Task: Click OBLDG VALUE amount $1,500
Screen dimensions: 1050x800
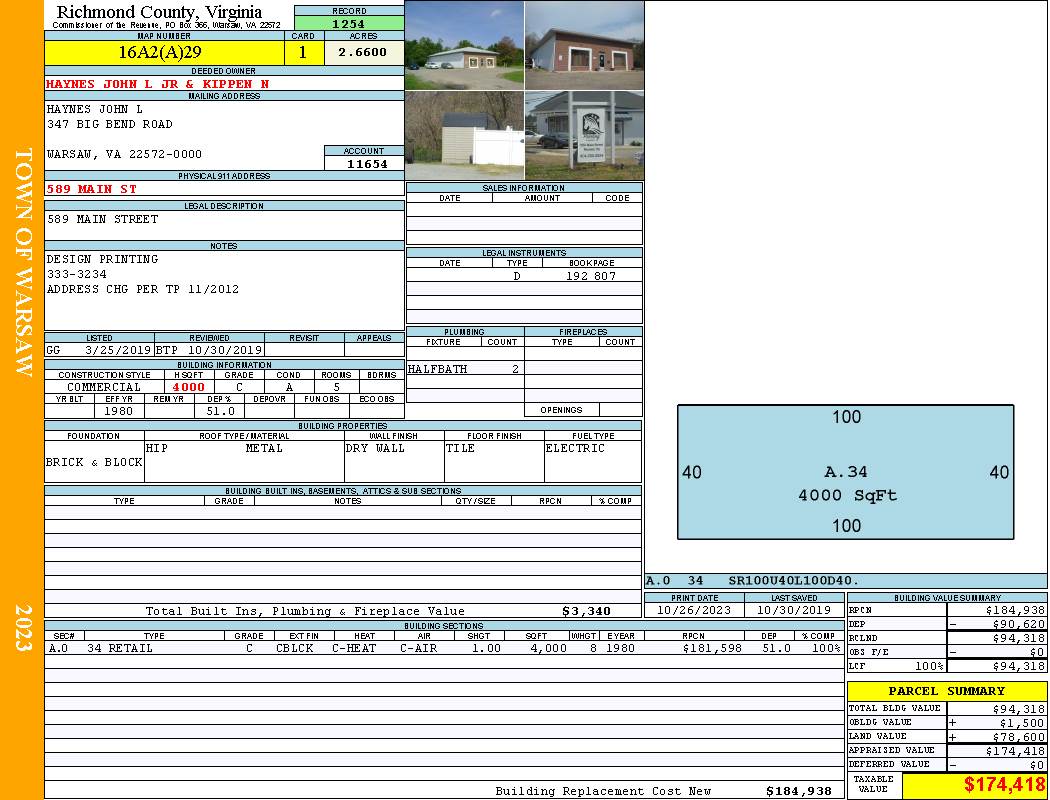Action: point(1022,723)
